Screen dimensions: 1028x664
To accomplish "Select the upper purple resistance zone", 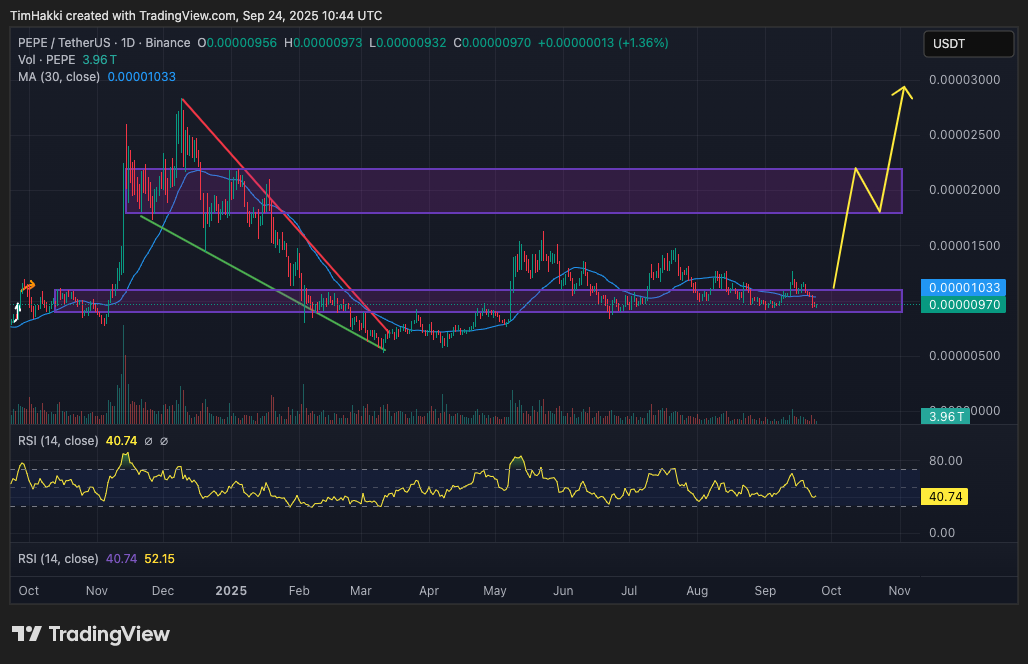I will pyautogui.click(x=513, y=191).
